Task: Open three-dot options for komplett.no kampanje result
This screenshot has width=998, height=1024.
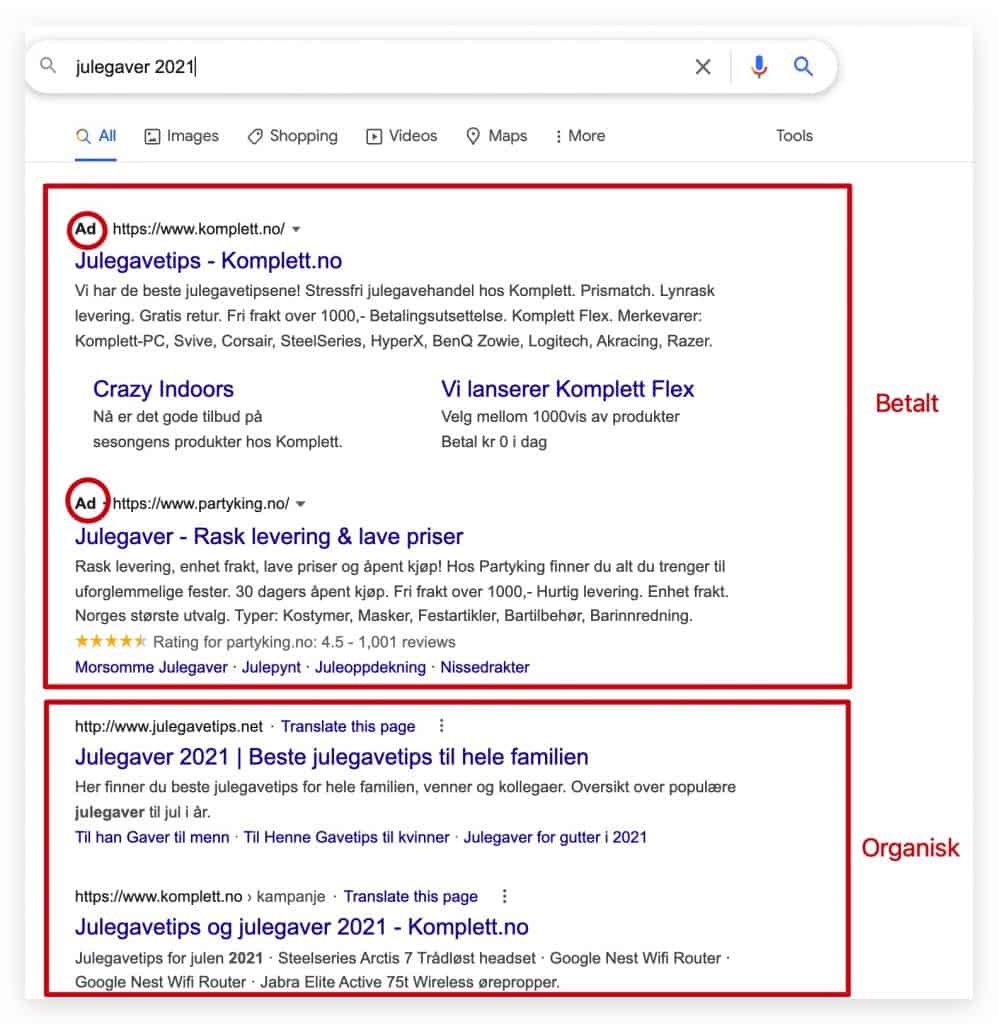Action: [504, 896]
